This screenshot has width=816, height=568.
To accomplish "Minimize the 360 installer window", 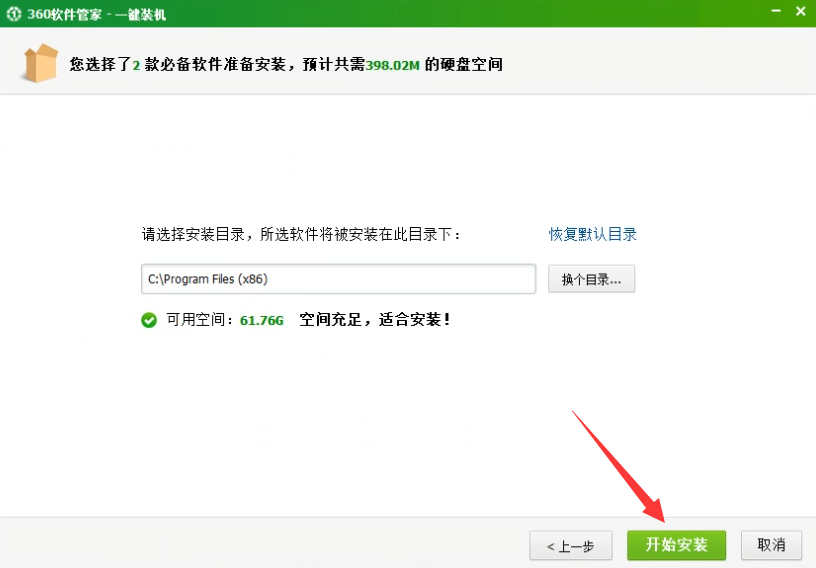I will [x=775, y=12].
